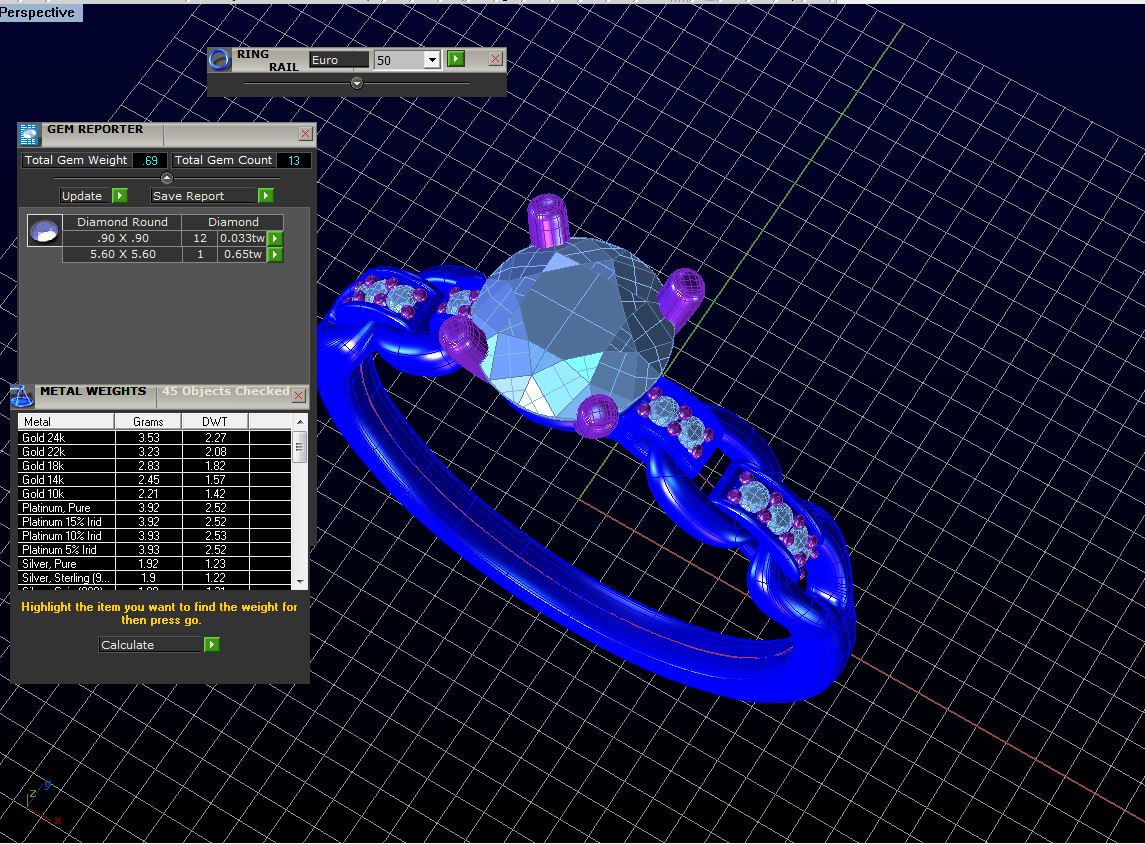The width and height of the screenshot is (1145, 844).
Task: Expand Ring Rail using the round arrow handle
Action: tap(357, 84)
